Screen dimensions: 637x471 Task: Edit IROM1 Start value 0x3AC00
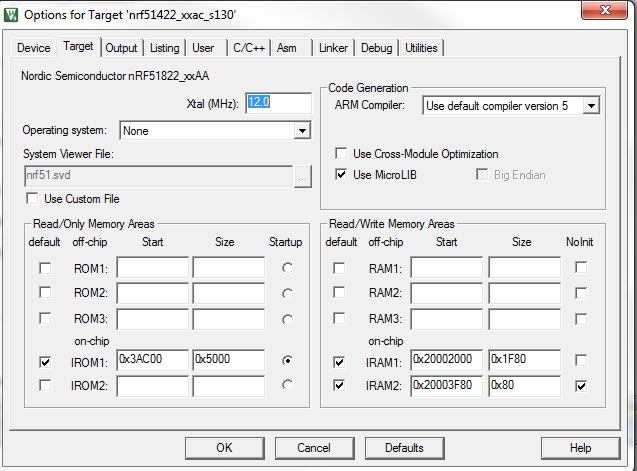153,360
